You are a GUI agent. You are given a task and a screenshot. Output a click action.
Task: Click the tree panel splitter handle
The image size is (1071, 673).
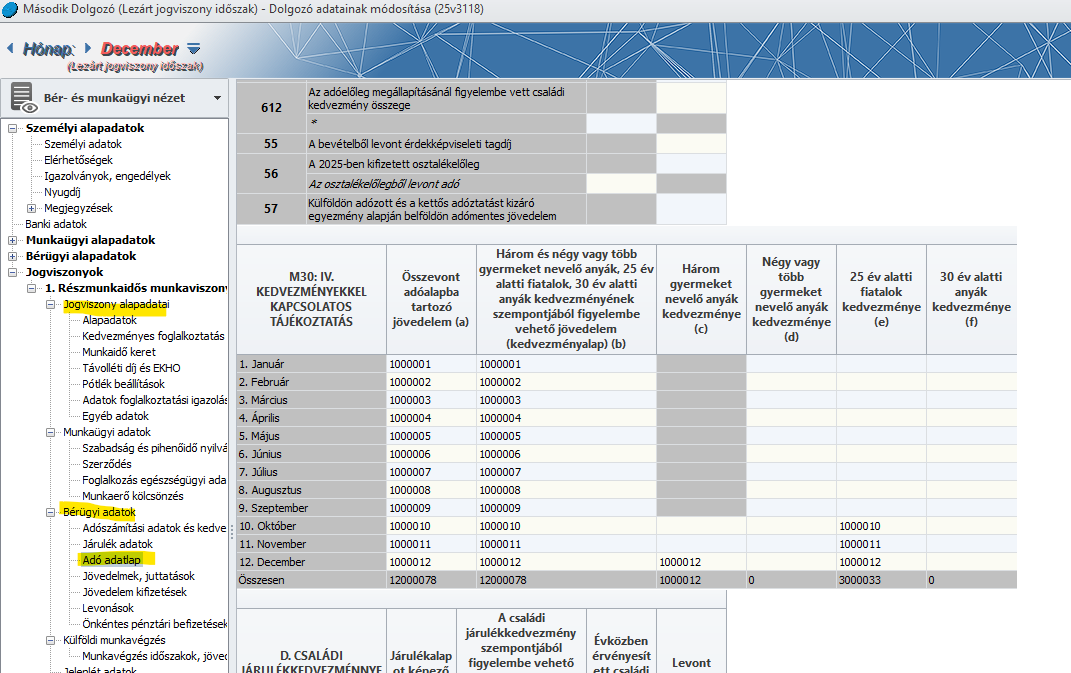pyautogui.click(x=232, y=530)
